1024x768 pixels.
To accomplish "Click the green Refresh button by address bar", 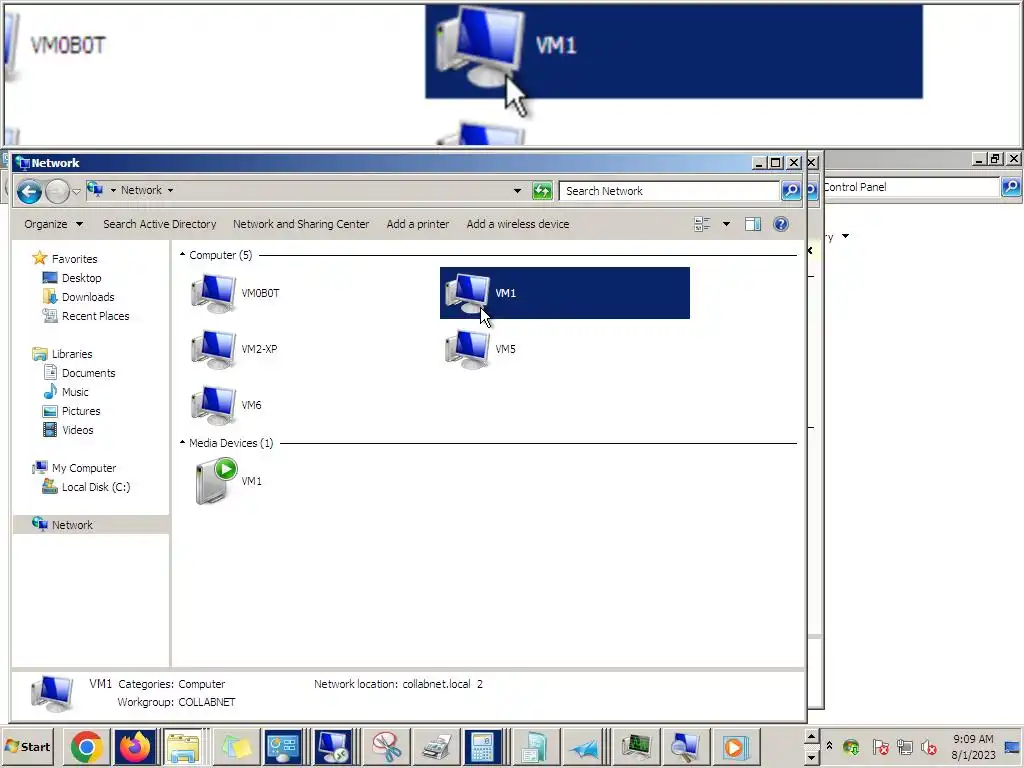I will click(x=542, y=191).
